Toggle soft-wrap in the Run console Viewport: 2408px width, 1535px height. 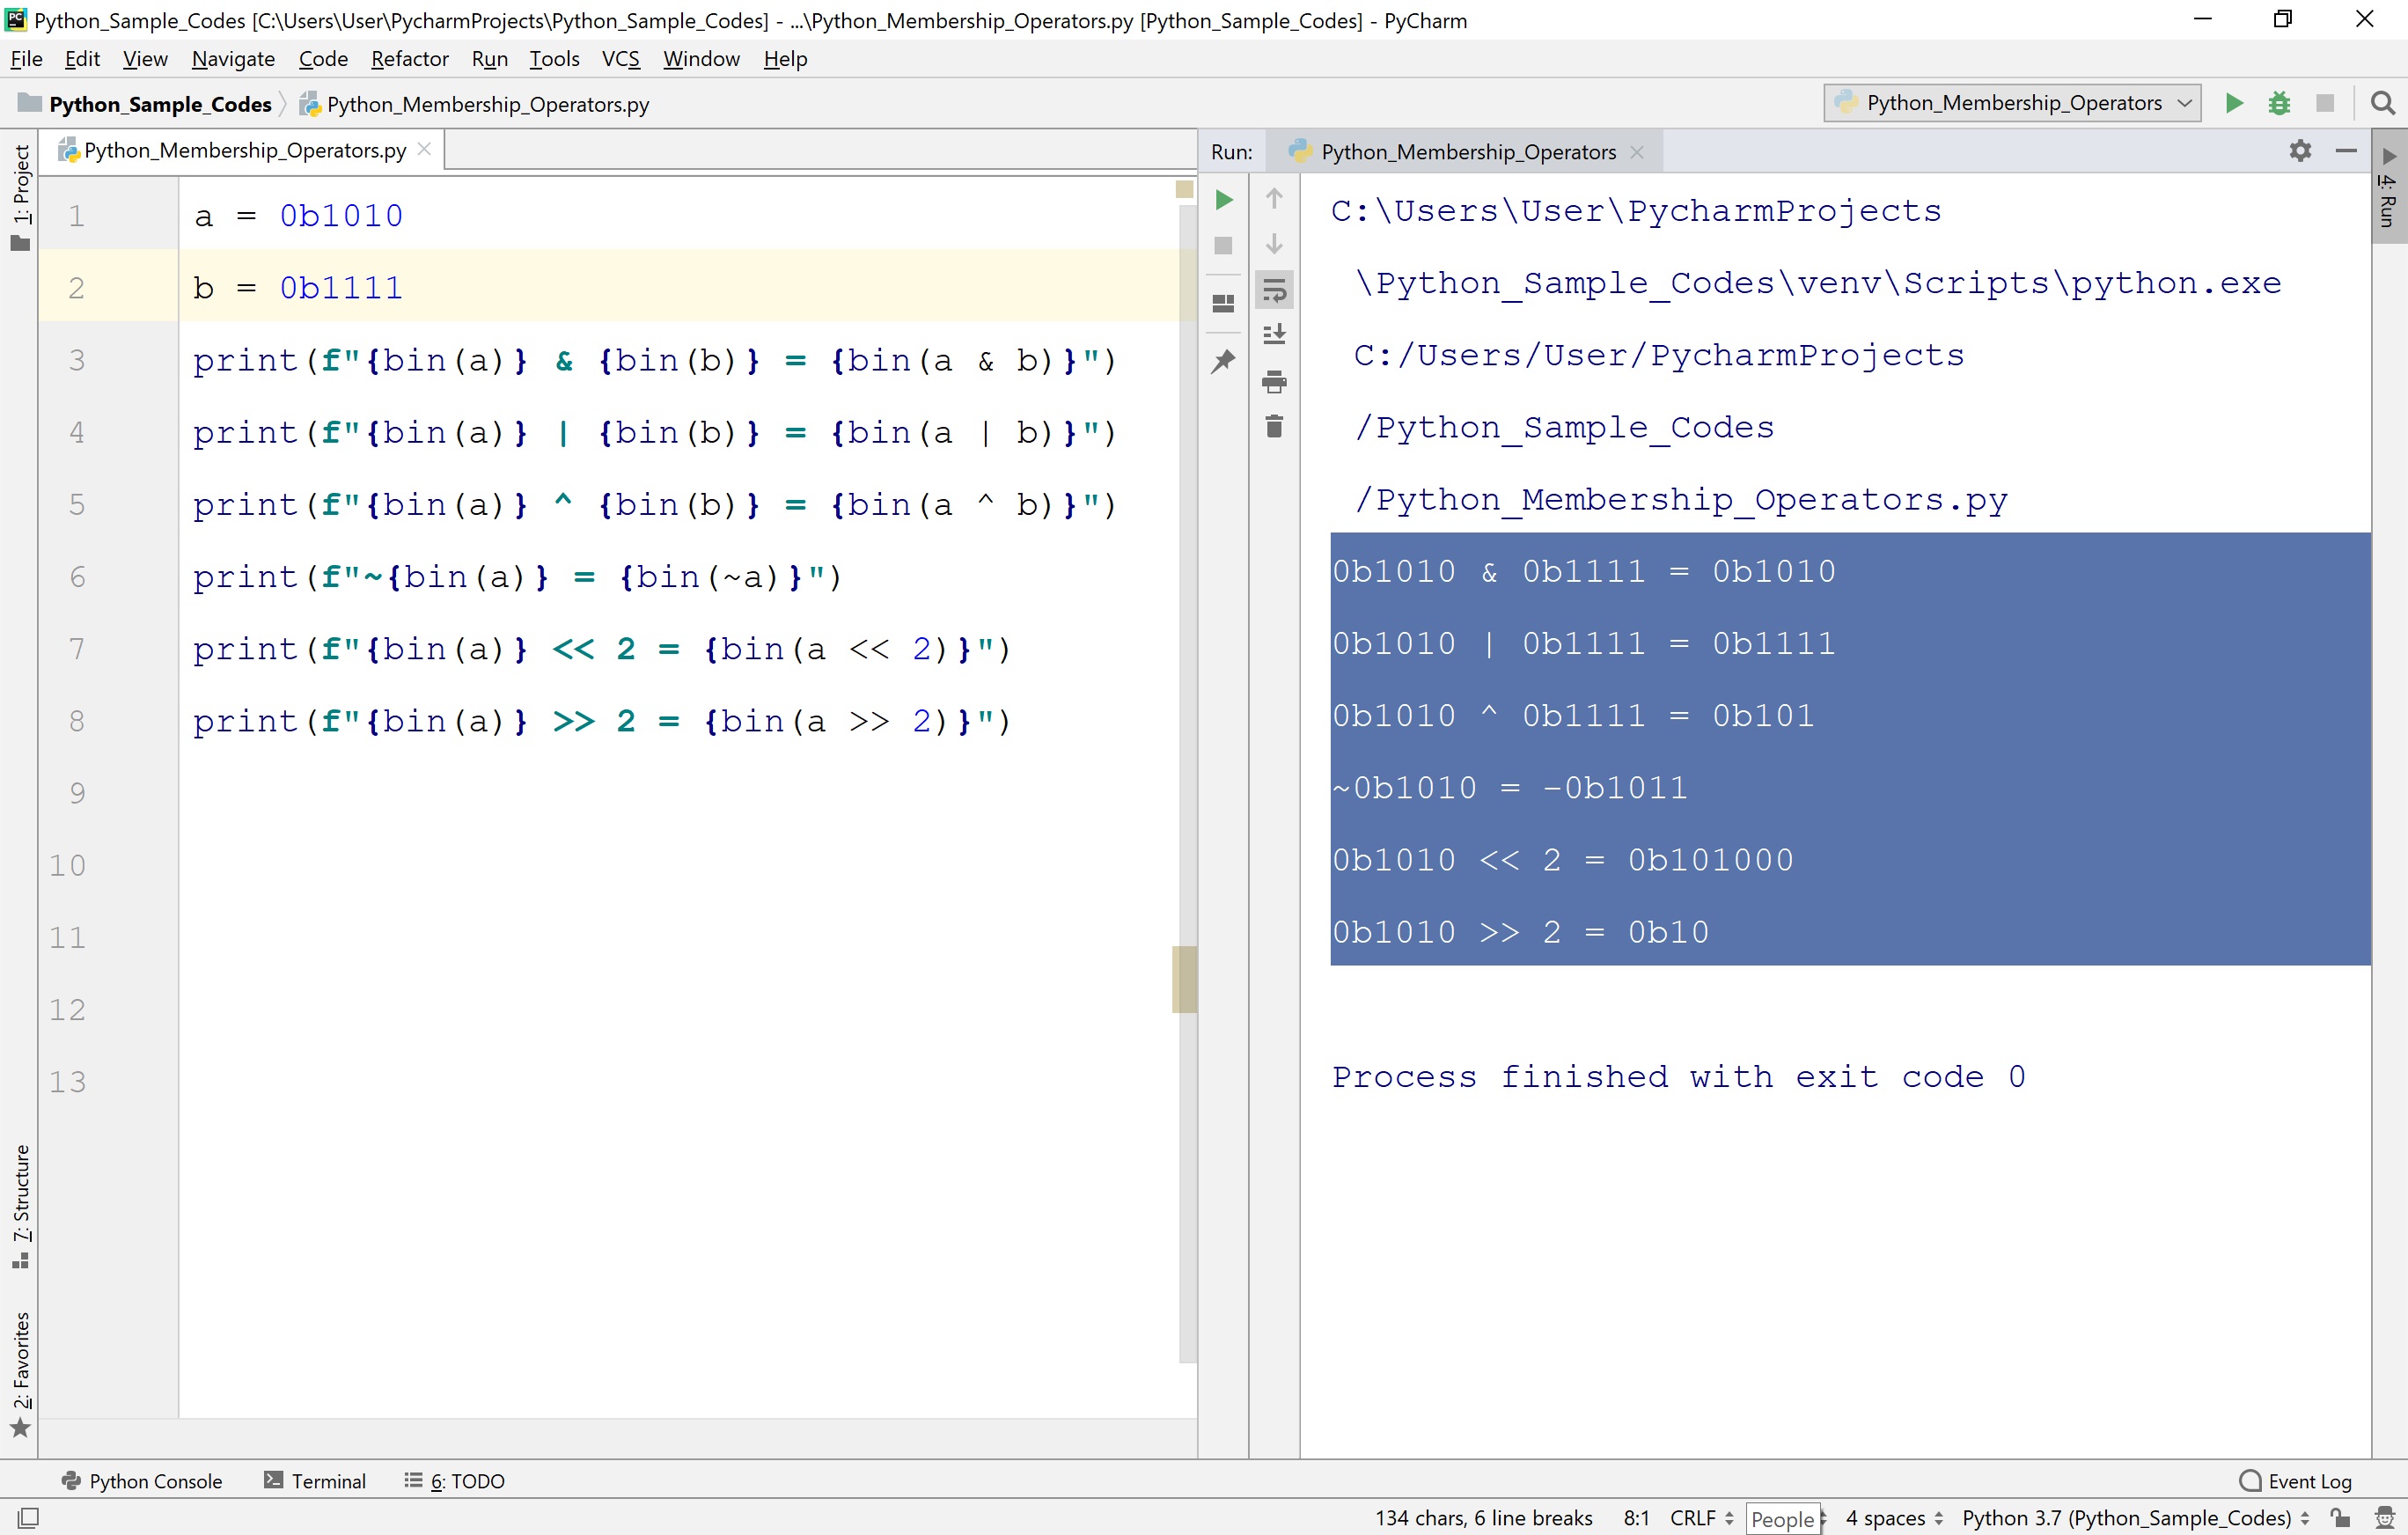coord(1274,291)
